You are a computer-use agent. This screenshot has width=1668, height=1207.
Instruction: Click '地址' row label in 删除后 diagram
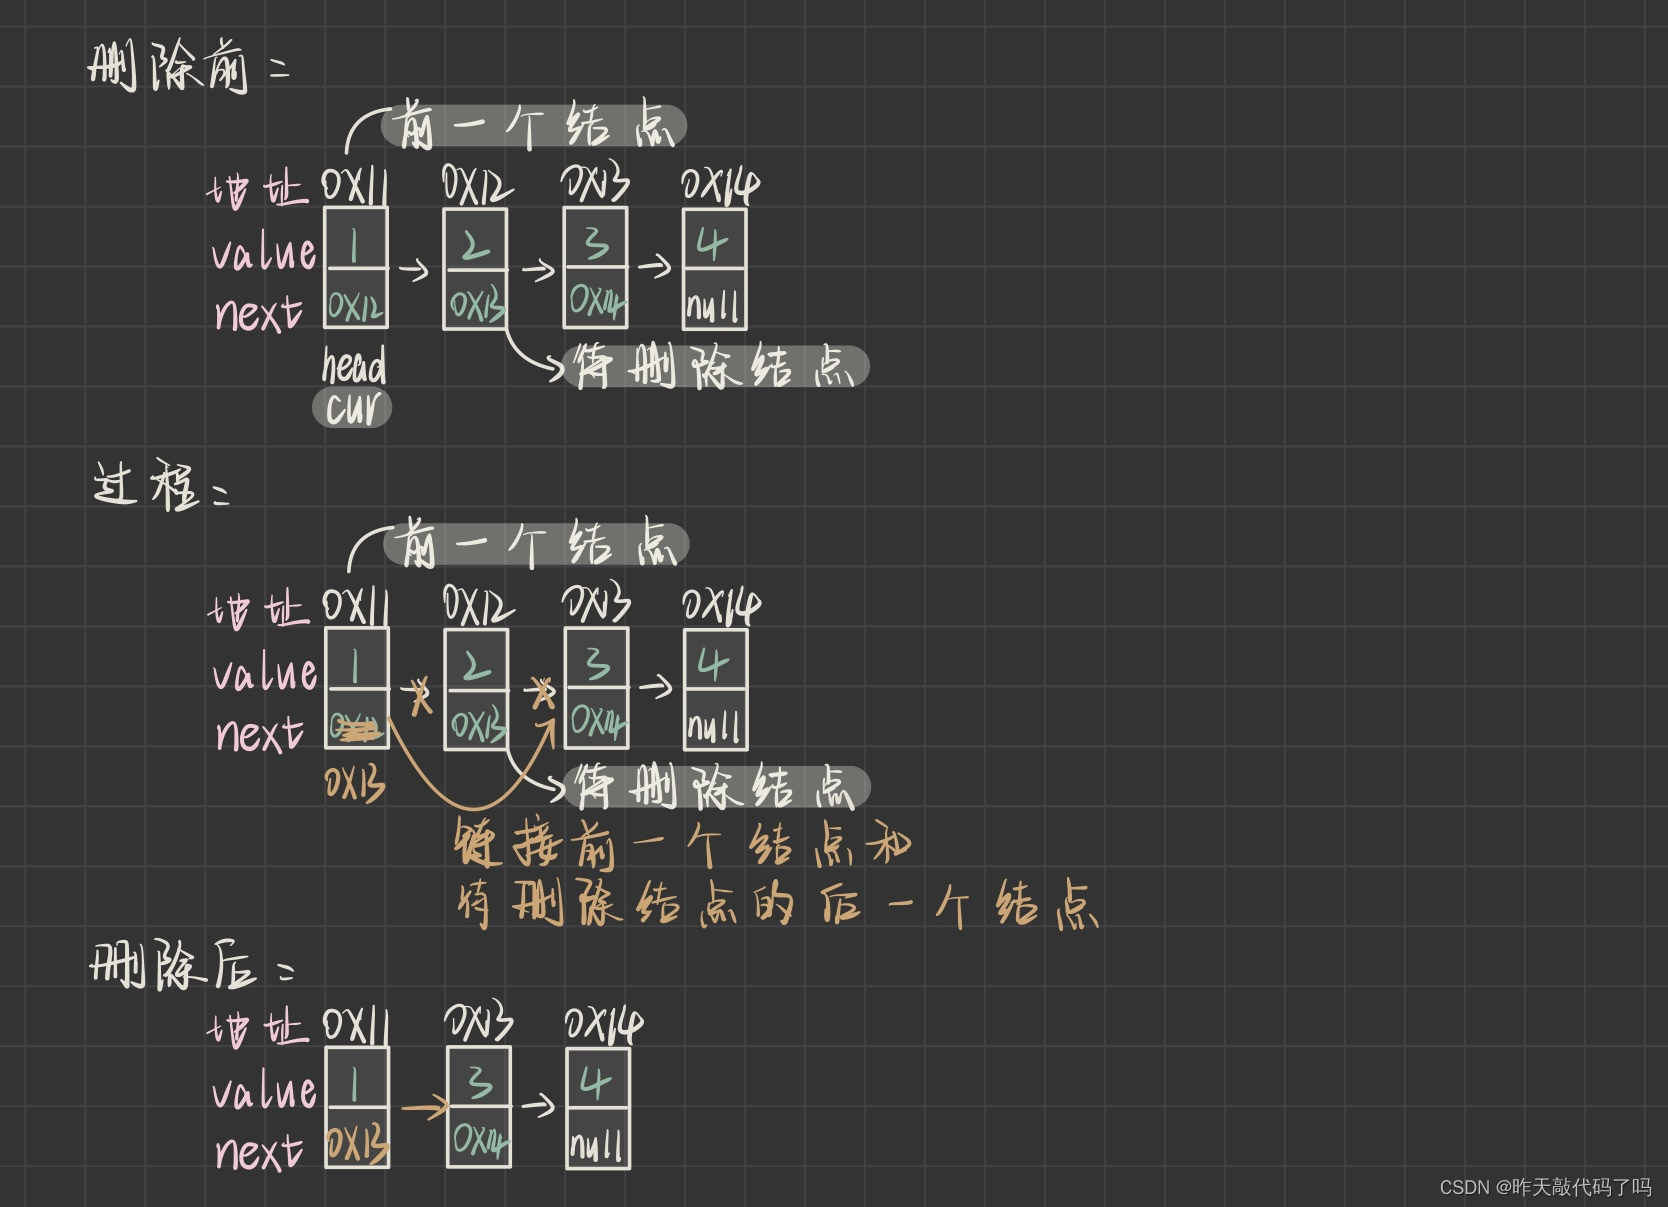coord(259,1029)
